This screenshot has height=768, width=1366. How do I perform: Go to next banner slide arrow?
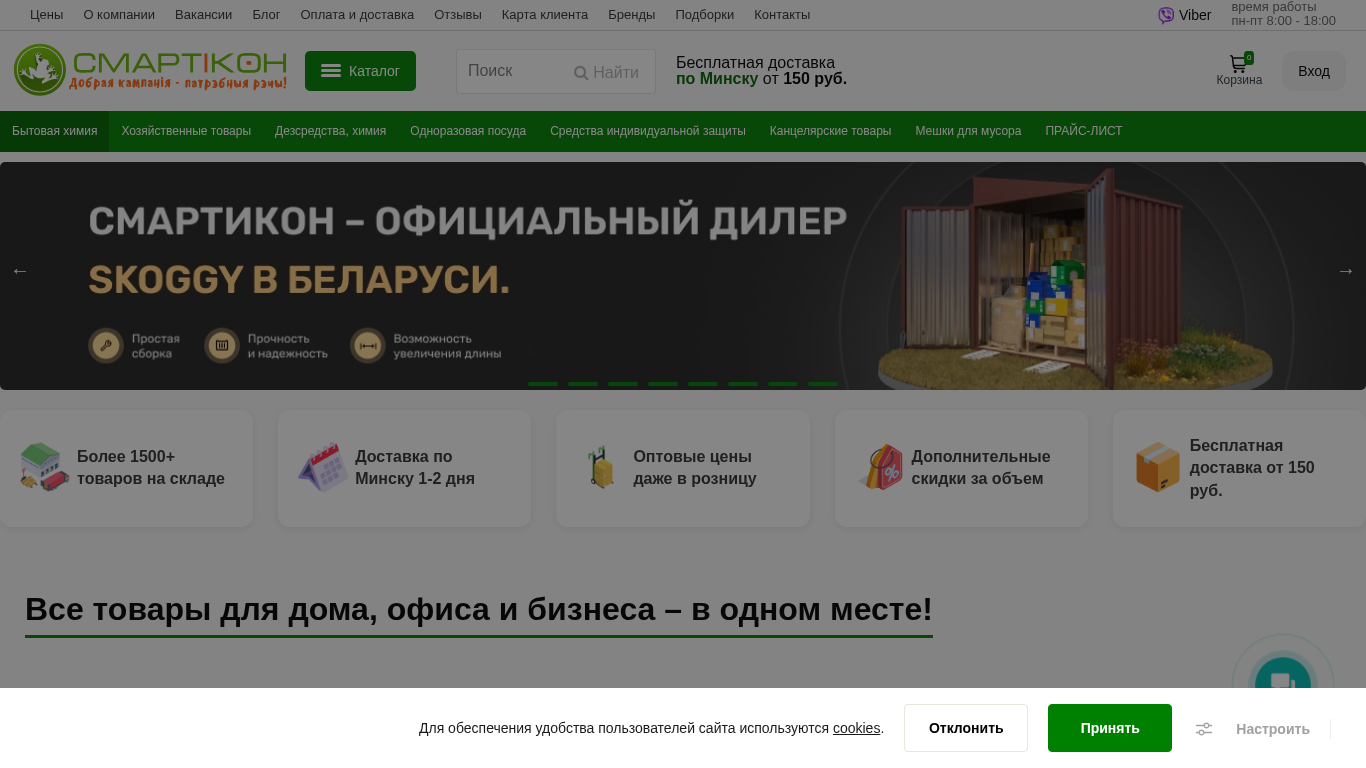(1345, 271)
